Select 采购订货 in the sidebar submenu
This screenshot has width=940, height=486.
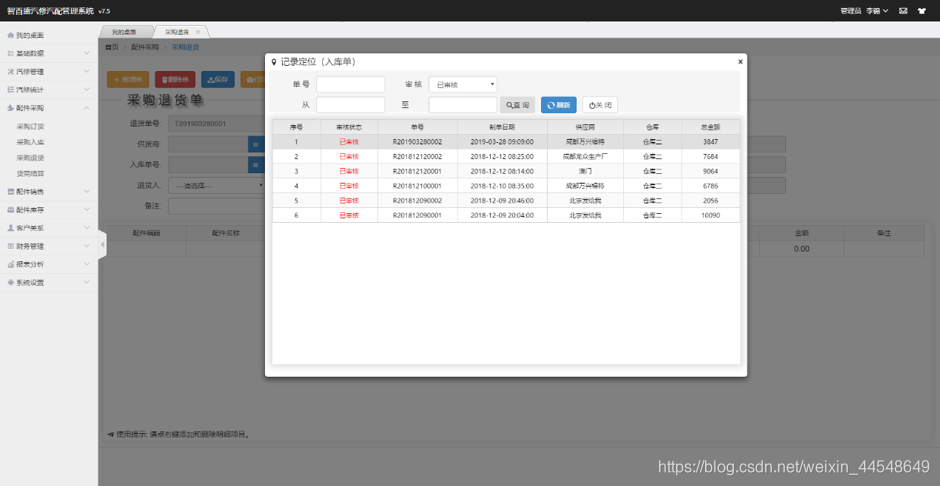coord(30,126)
